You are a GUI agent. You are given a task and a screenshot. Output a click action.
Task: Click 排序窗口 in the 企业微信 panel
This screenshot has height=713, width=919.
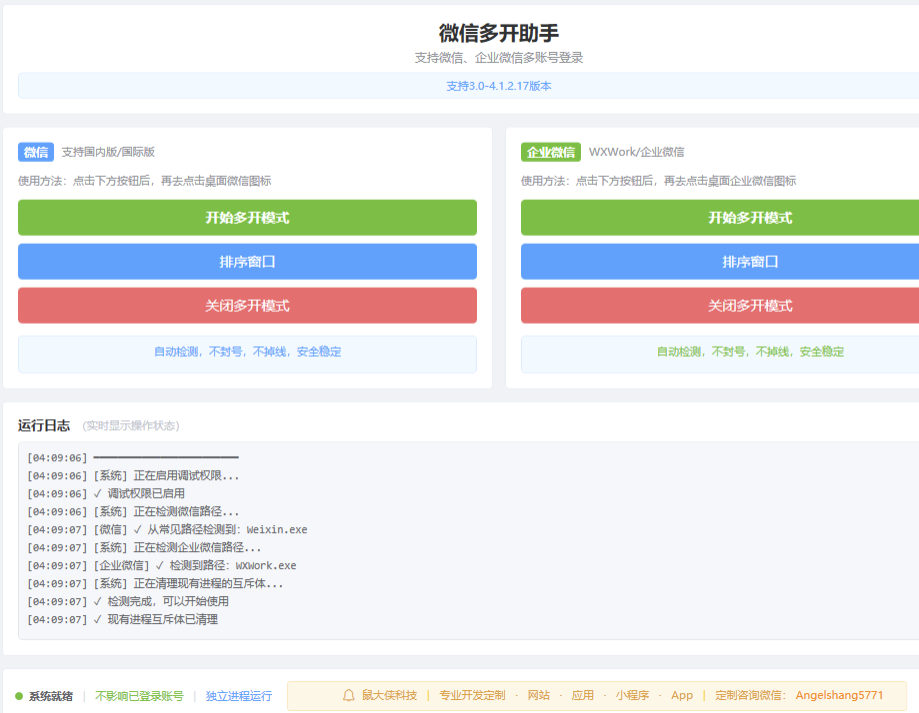tap(750, 261)
